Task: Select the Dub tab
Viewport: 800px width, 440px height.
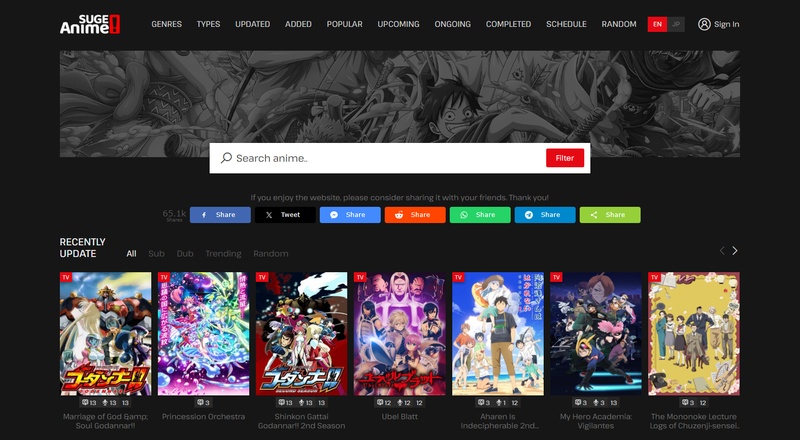Action: (185, 254)
